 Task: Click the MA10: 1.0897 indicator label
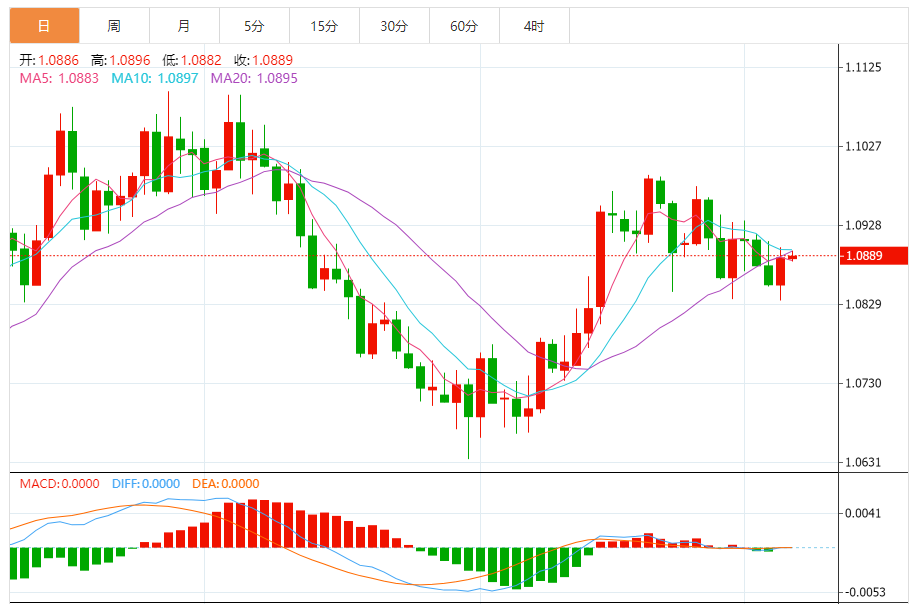click(x=155, y=78)
